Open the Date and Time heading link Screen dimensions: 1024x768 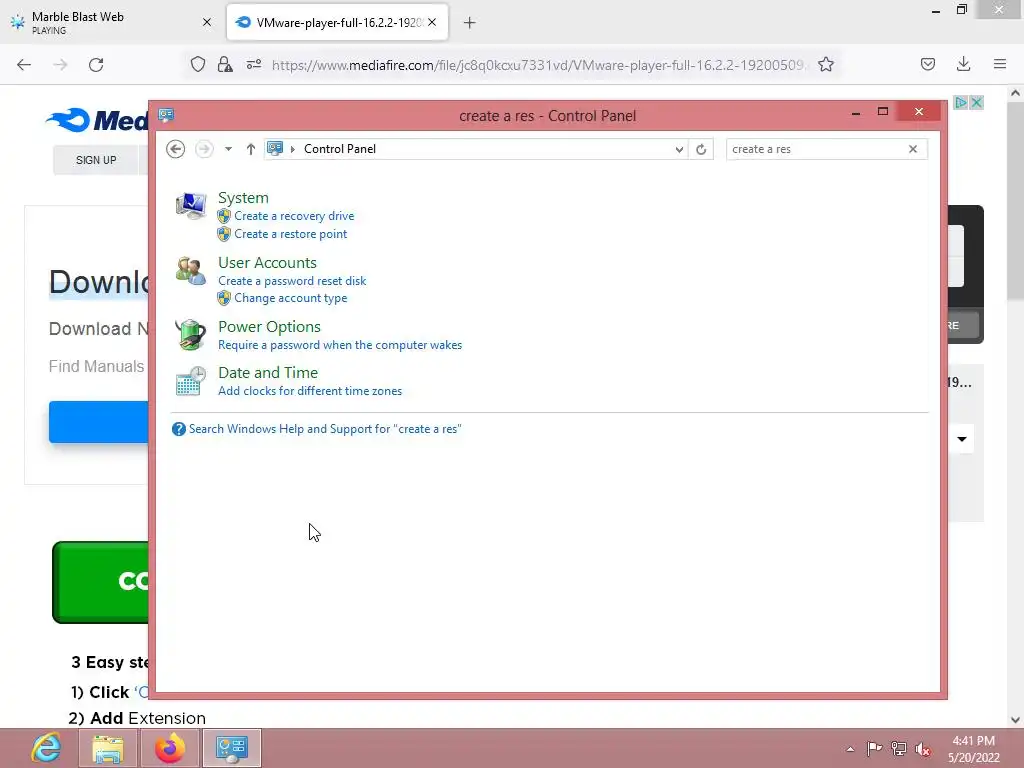pos(268,372)
